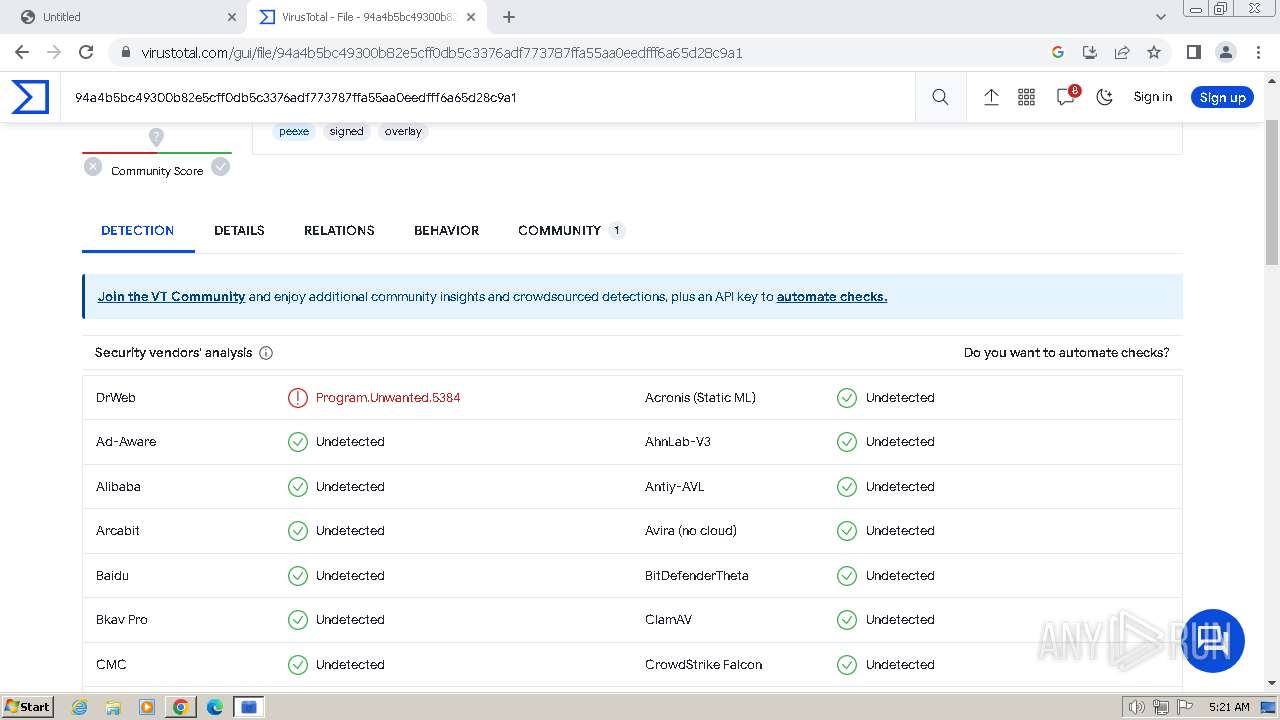
Task: Click Join the VT Community link
Action: pyautogui.click(x=171, y=297)
